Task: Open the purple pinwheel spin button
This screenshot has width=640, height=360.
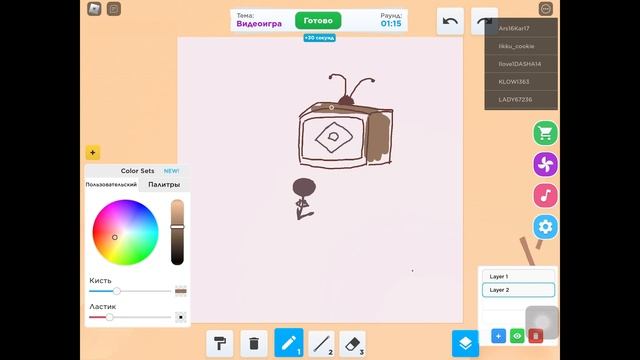Action: pos(545,164)
